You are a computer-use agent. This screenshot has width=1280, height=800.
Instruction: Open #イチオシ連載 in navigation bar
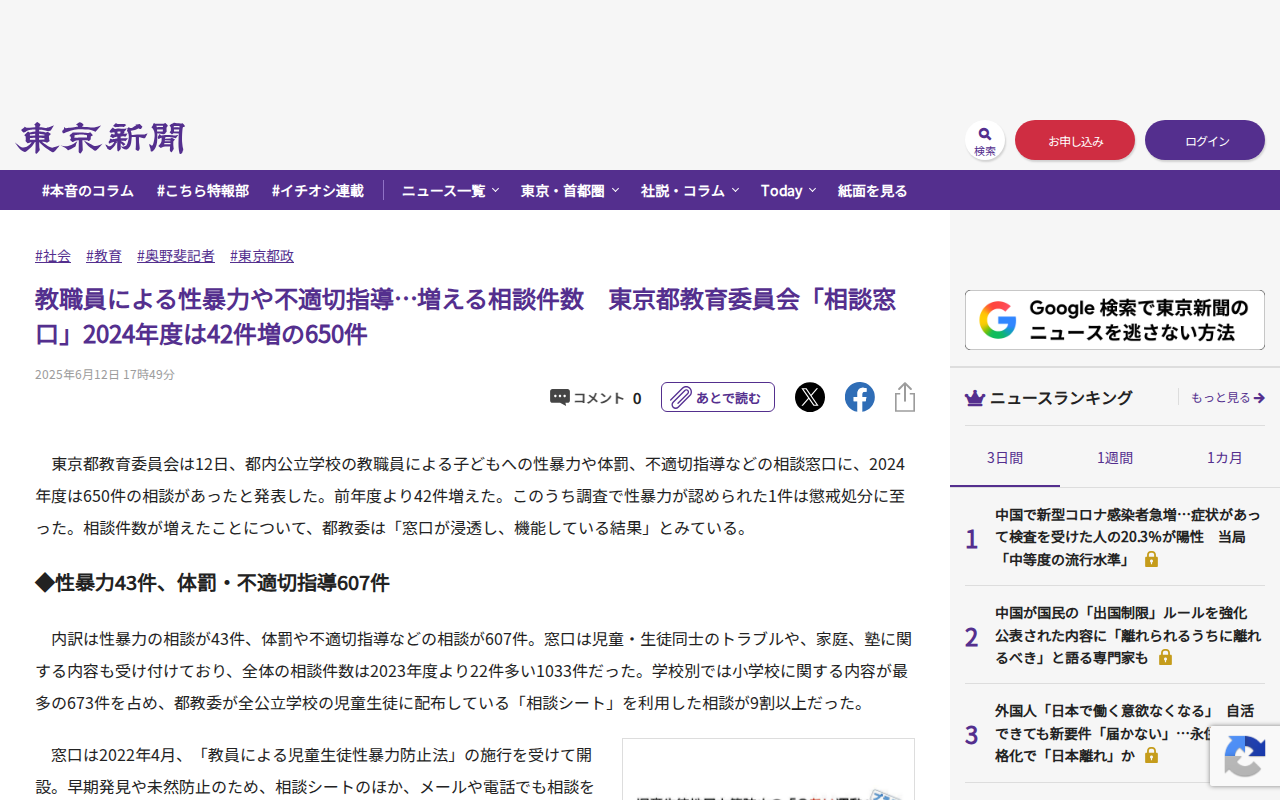pyautogui.click(x=318, y=190)
